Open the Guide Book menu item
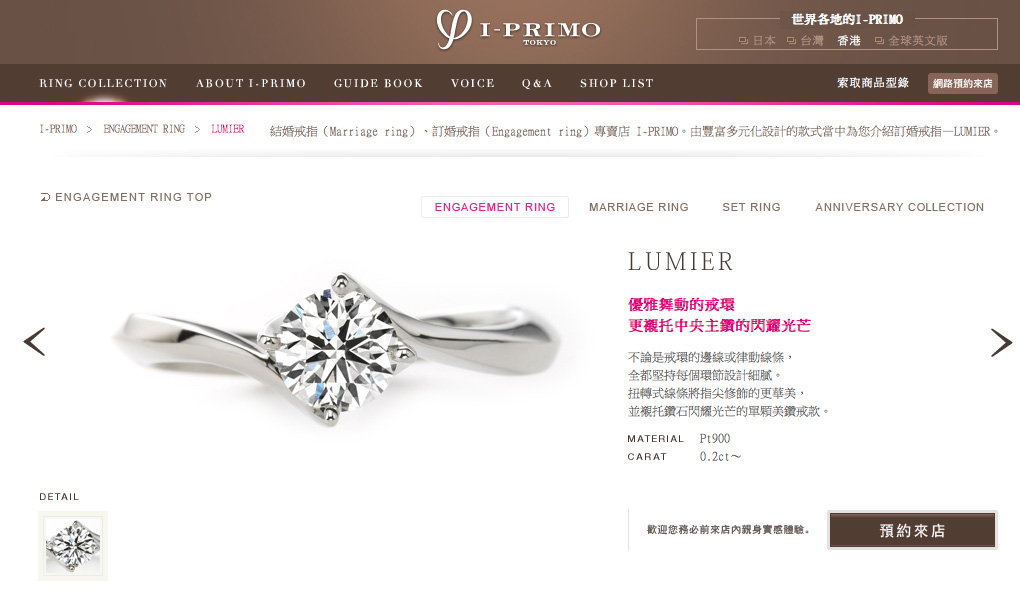The height and width of the screenshot is (601, 1020). [378, 83]
